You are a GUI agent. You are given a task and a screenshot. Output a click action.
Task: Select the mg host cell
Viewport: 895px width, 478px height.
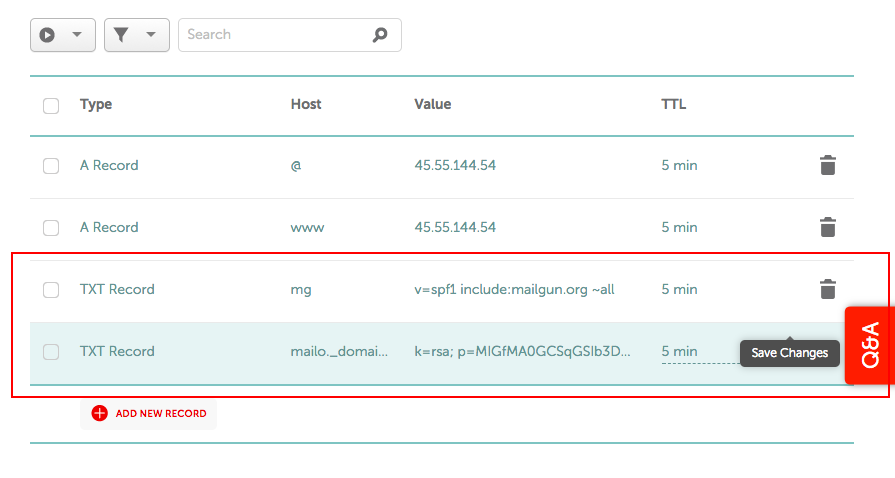click(301, 290)
